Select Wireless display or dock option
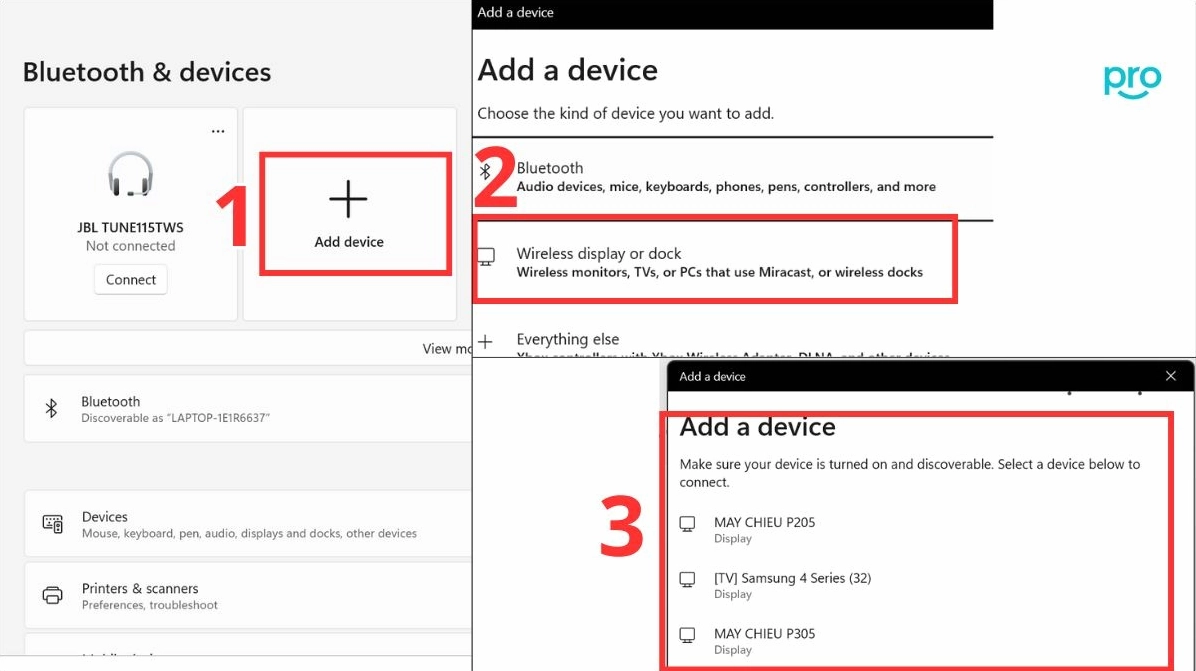This screenshot has width=1196, height=671. [x=718, y=262]
